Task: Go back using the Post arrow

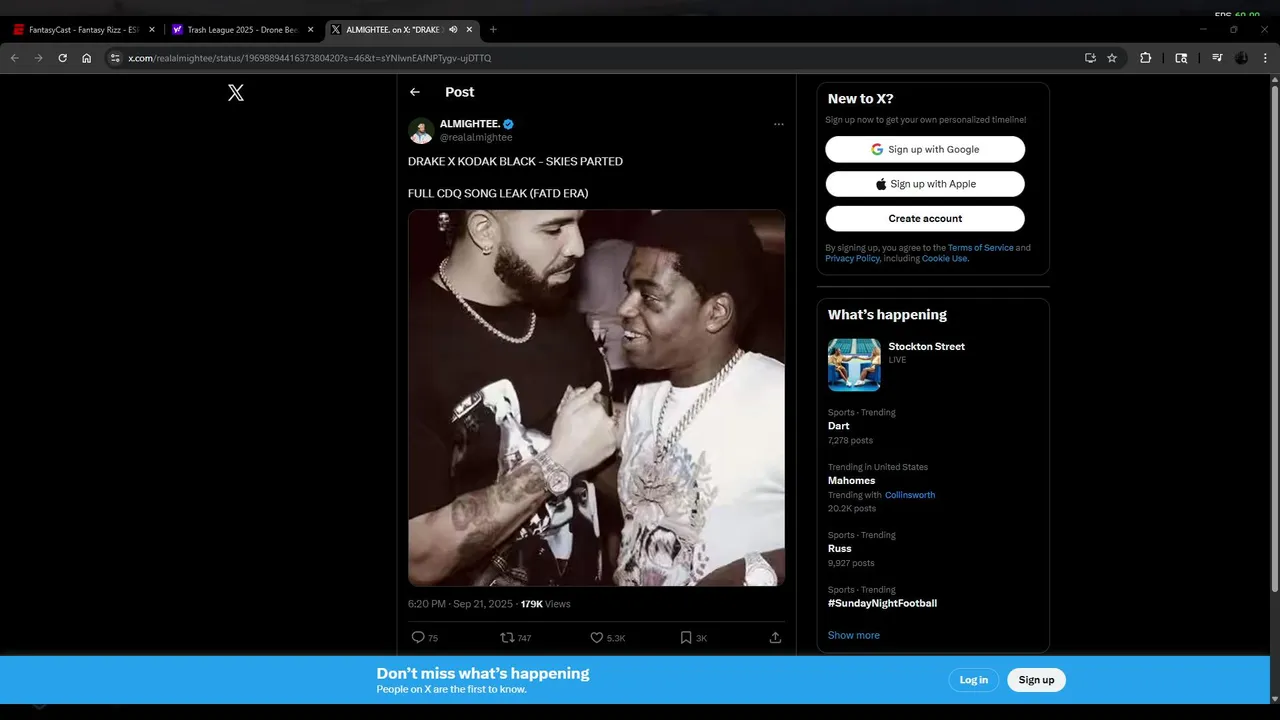Action: pos(415,92)
